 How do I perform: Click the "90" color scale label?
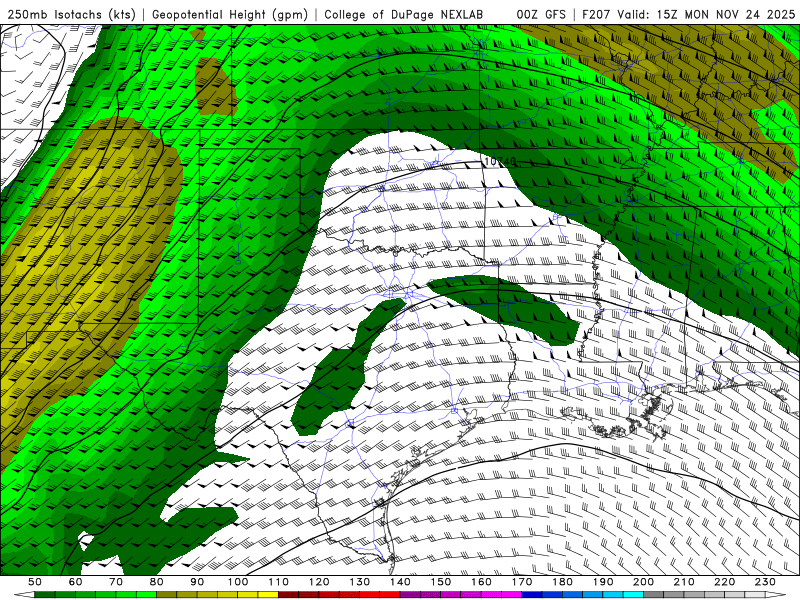click(197, 582)
